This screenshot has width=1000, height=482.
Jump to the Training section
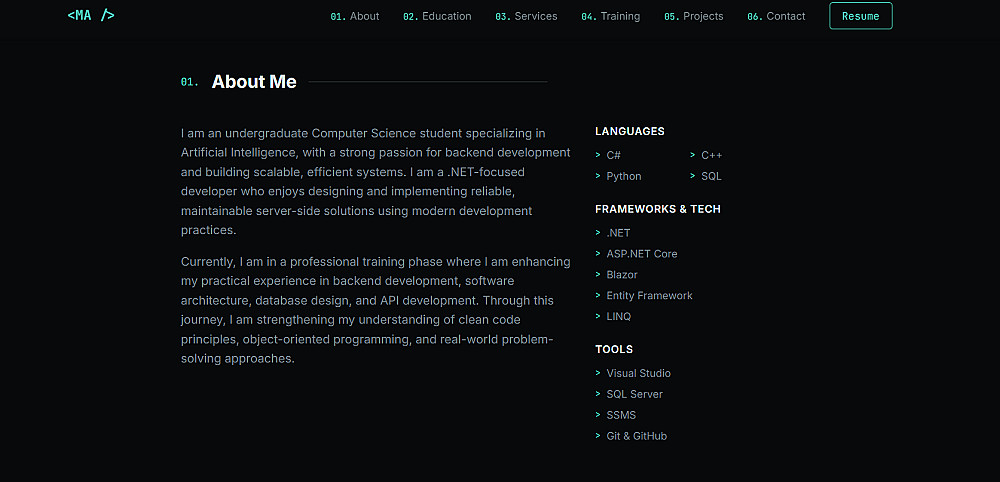pyautogui.click(x=610, y=16)
